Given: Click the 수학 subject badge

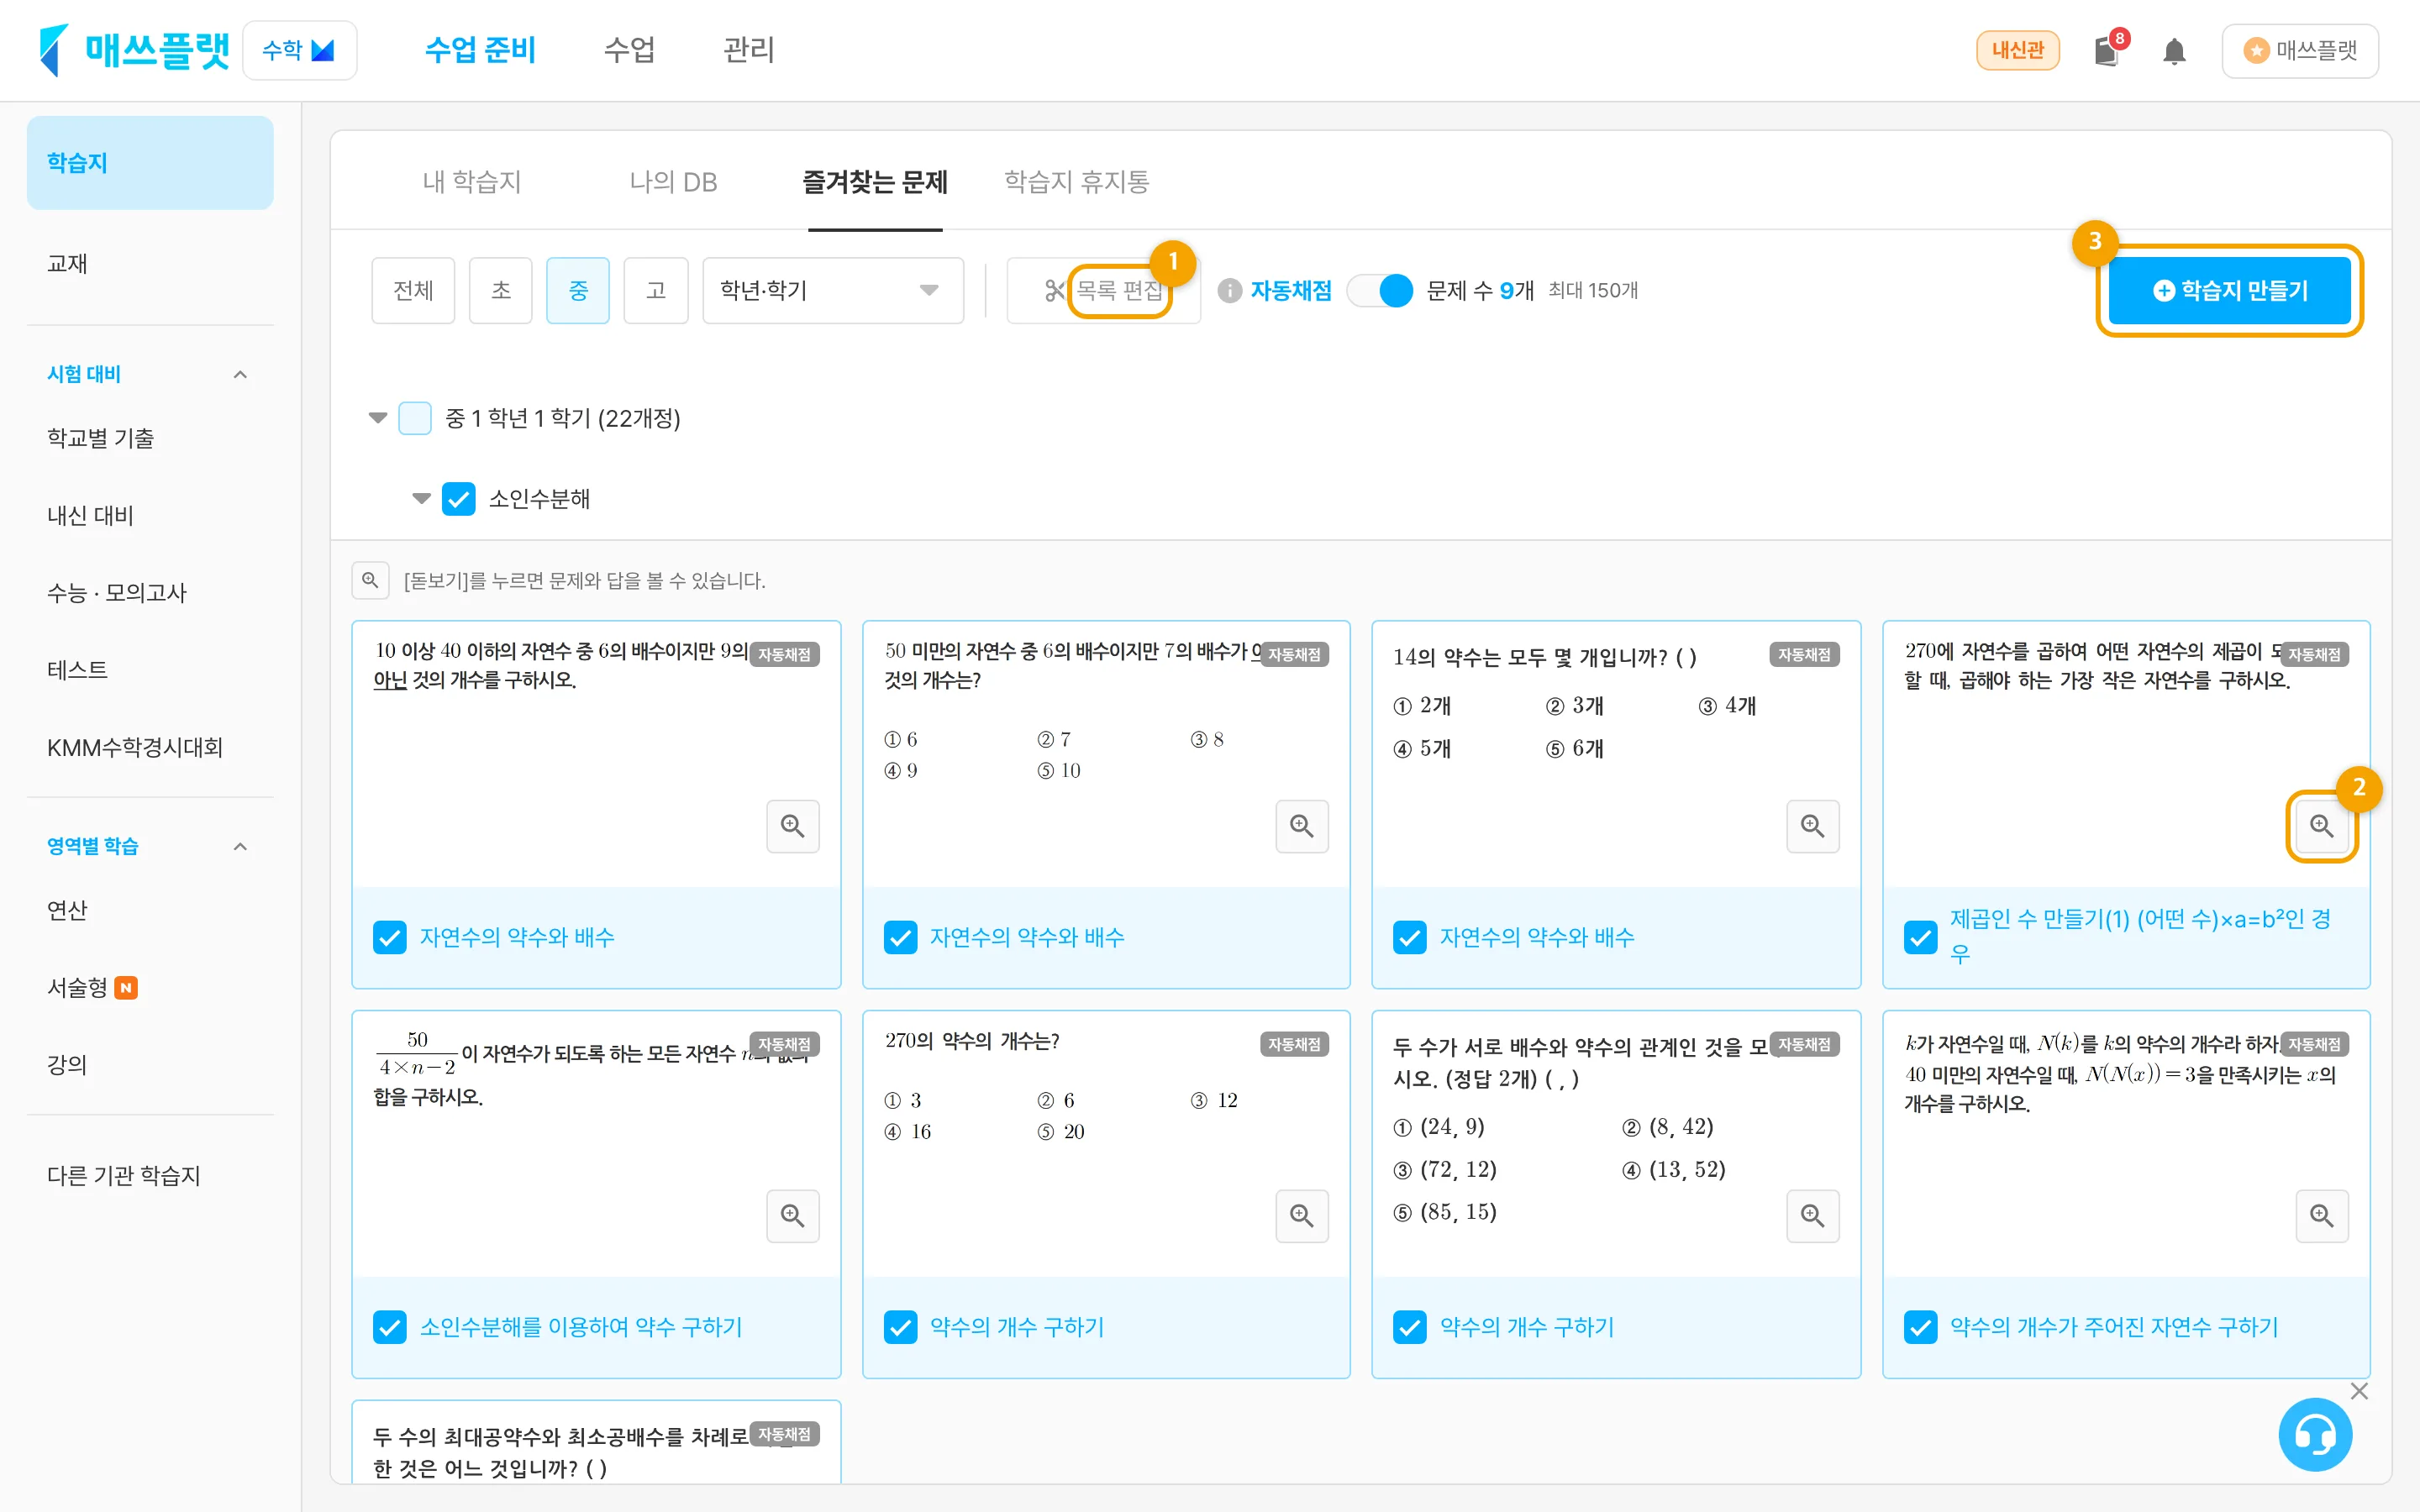Looking at the screenshot, I should 299,50.
